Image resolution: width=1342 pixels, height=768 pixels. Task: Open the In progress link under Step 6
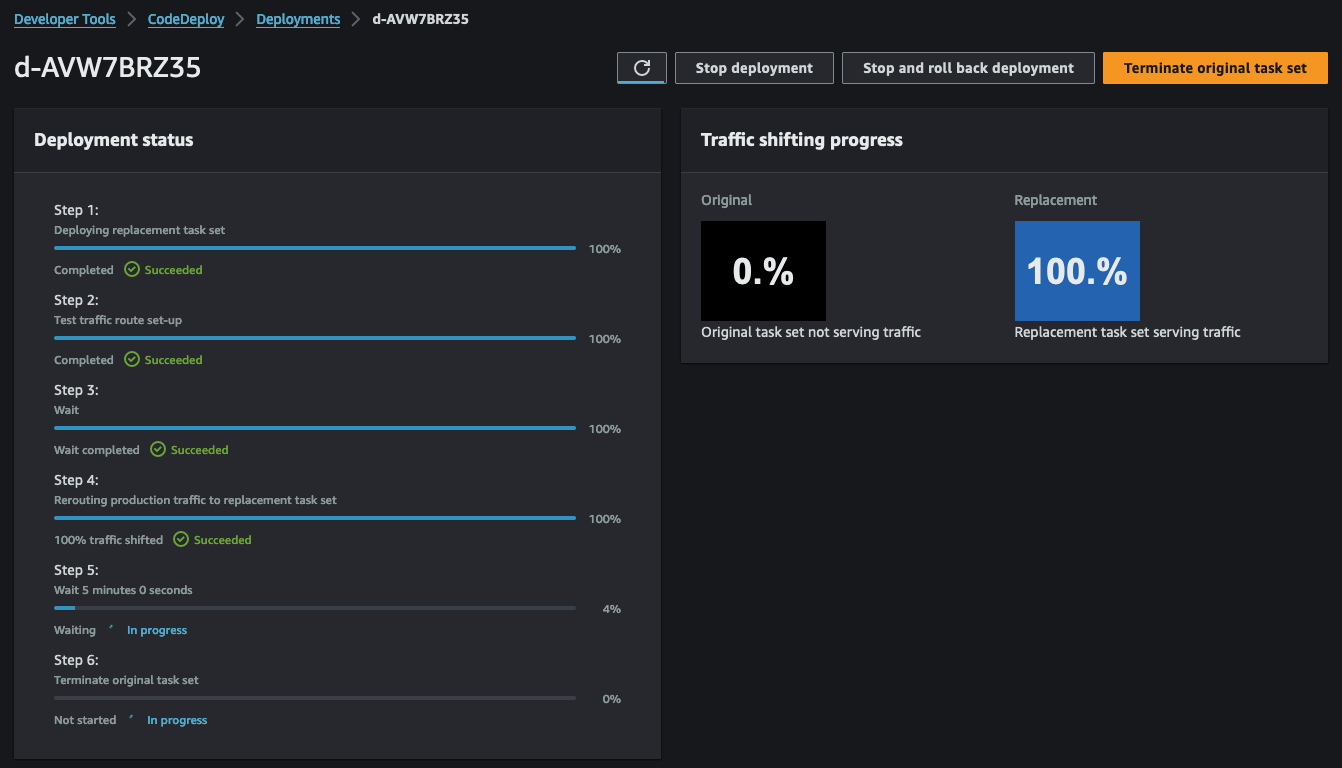[x=177, y=719]
